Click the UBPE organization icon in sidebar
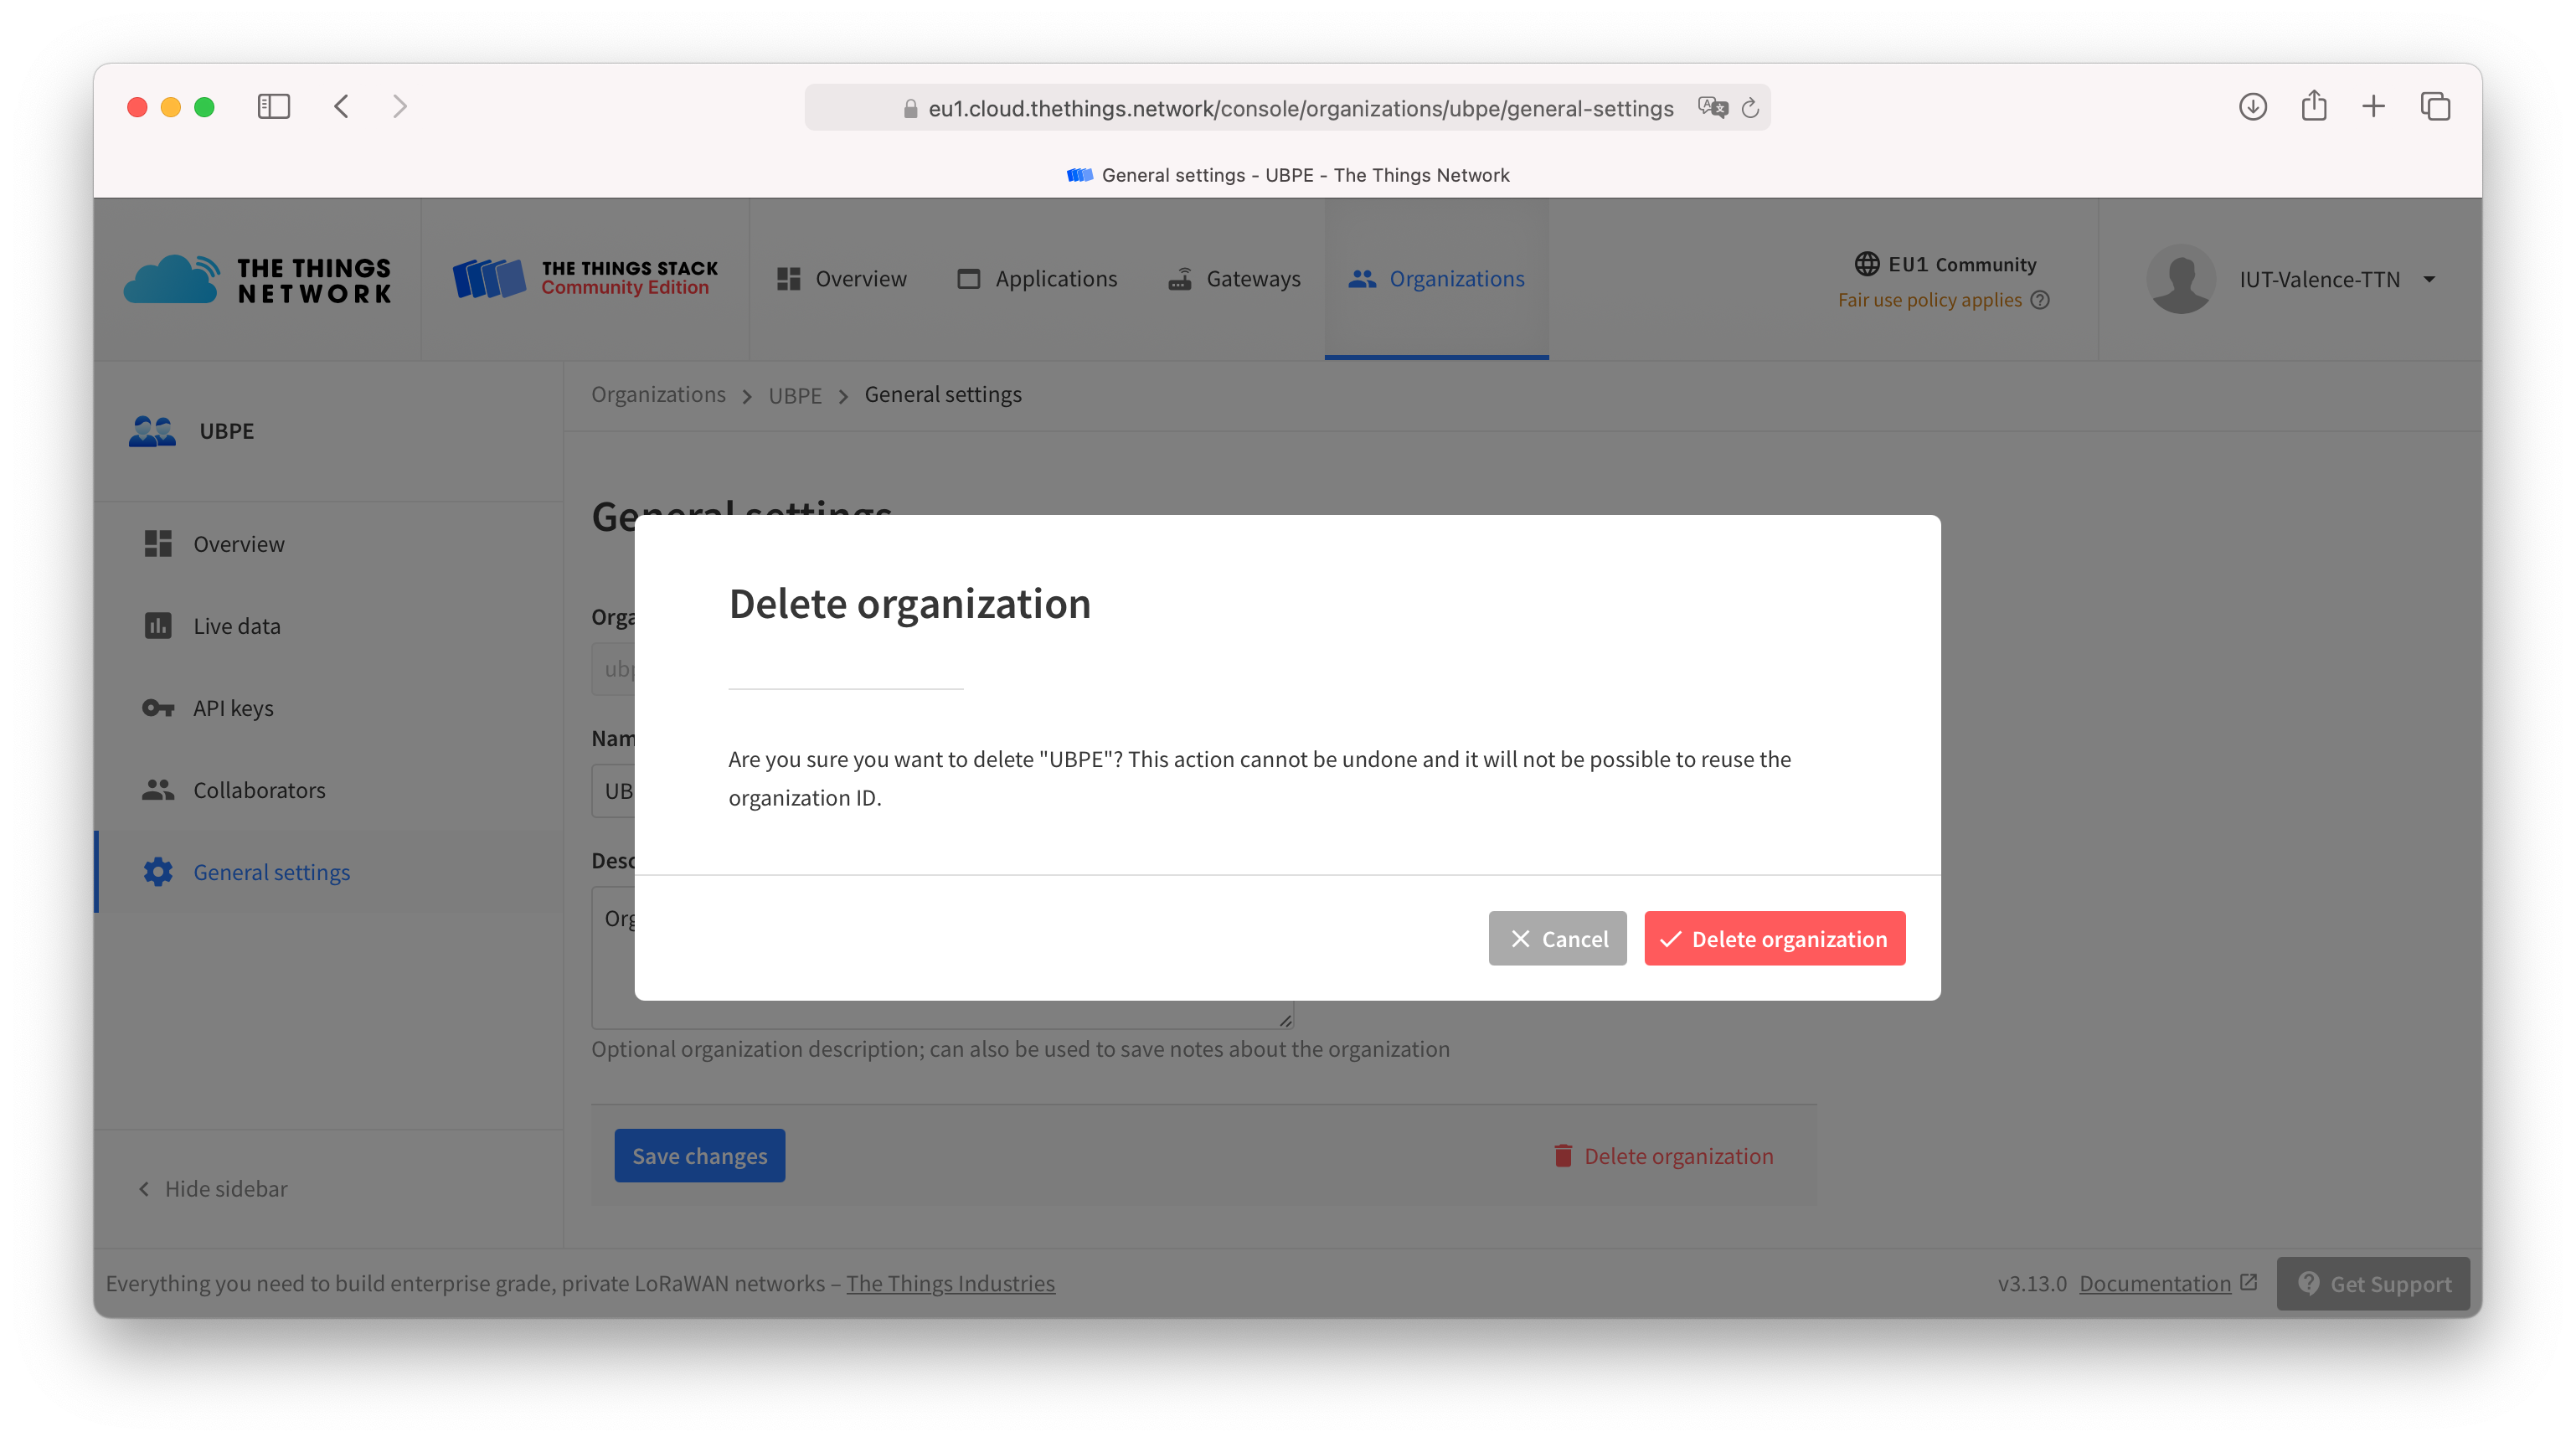This screenshot has width=2576, height=1442. (x=154, y=430)
